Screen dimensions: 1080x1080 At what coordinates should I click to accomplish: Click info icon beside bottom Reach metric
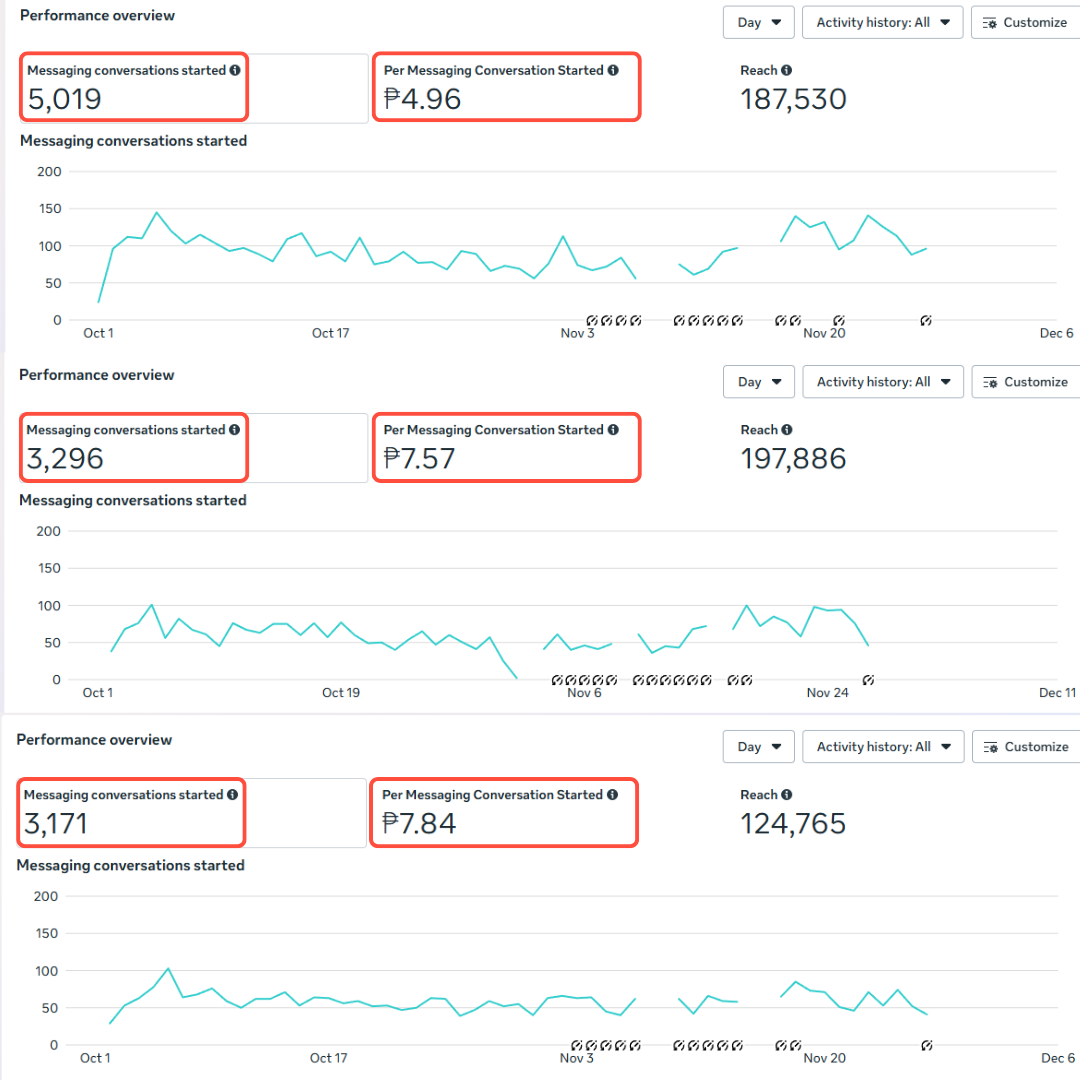coord(787,795)
